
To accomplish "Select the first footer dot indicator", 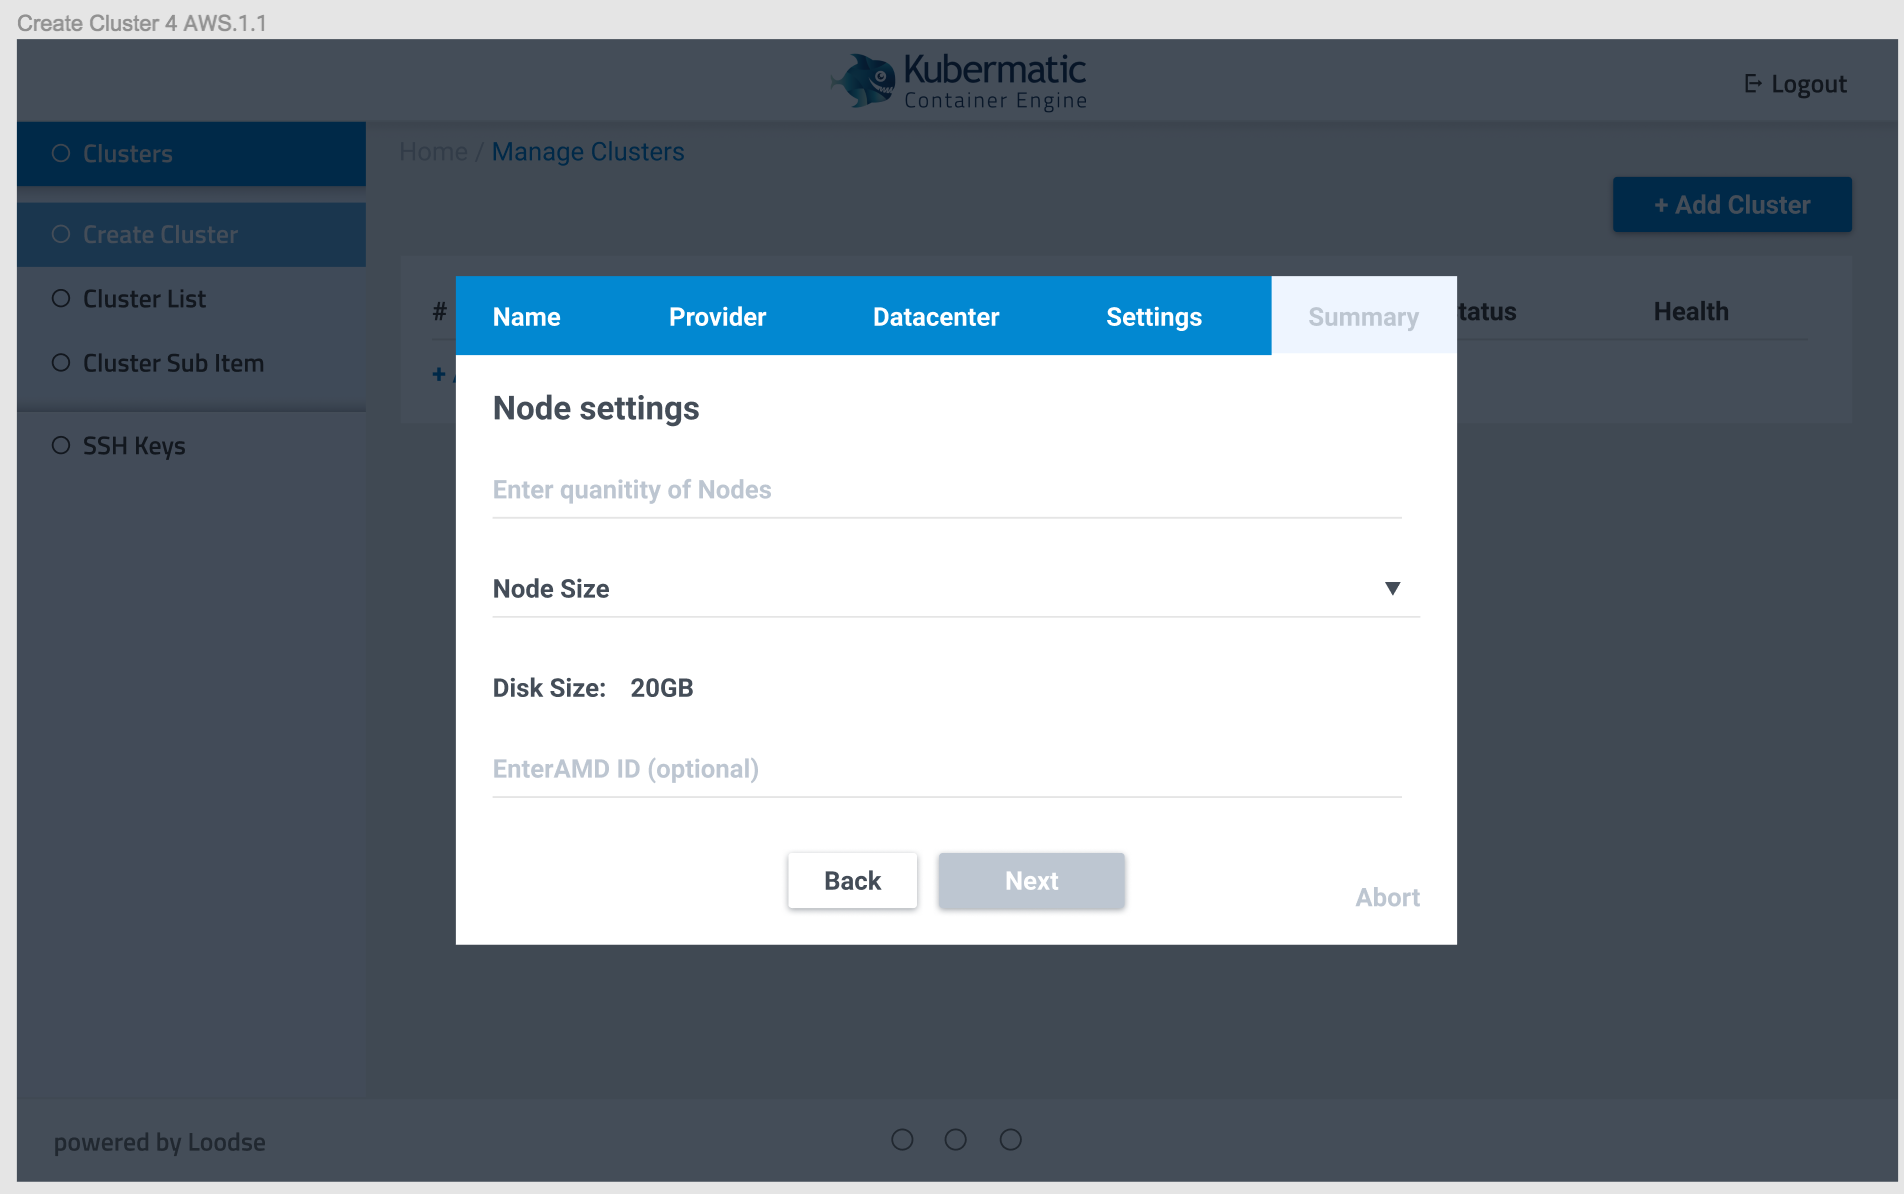I will pos(902,1139).
